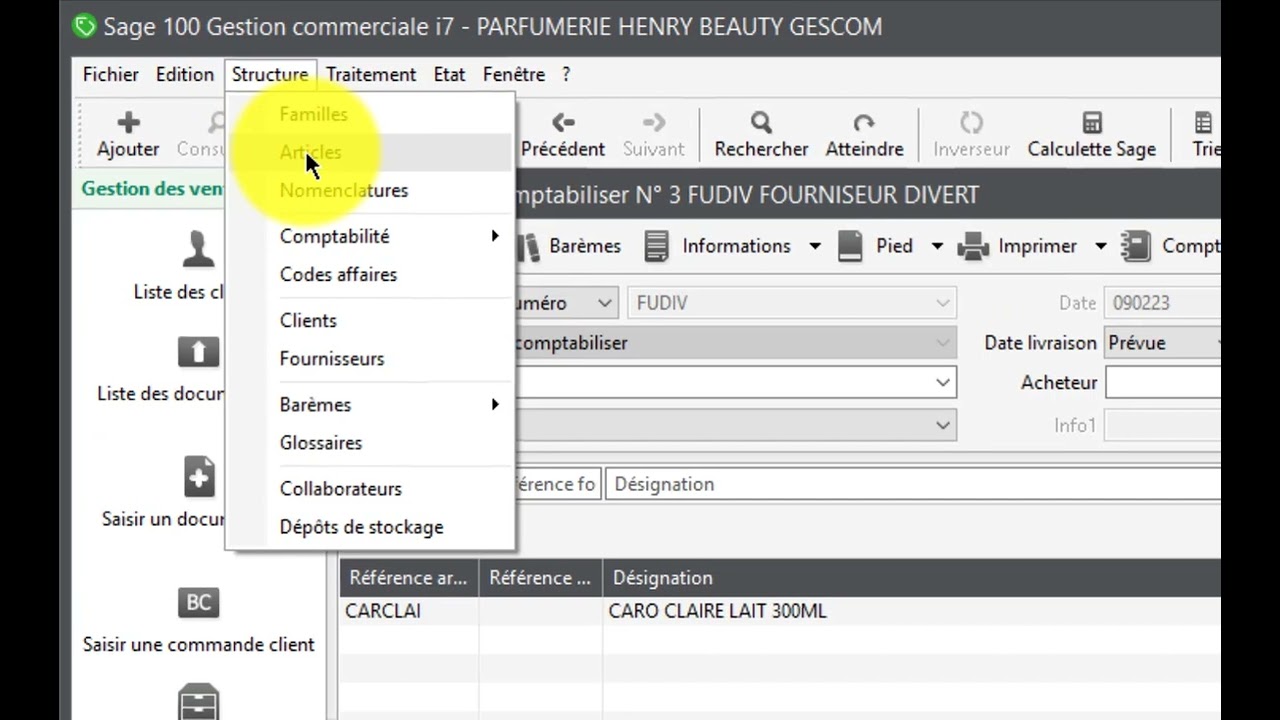Open the Fichier menu

110,74
